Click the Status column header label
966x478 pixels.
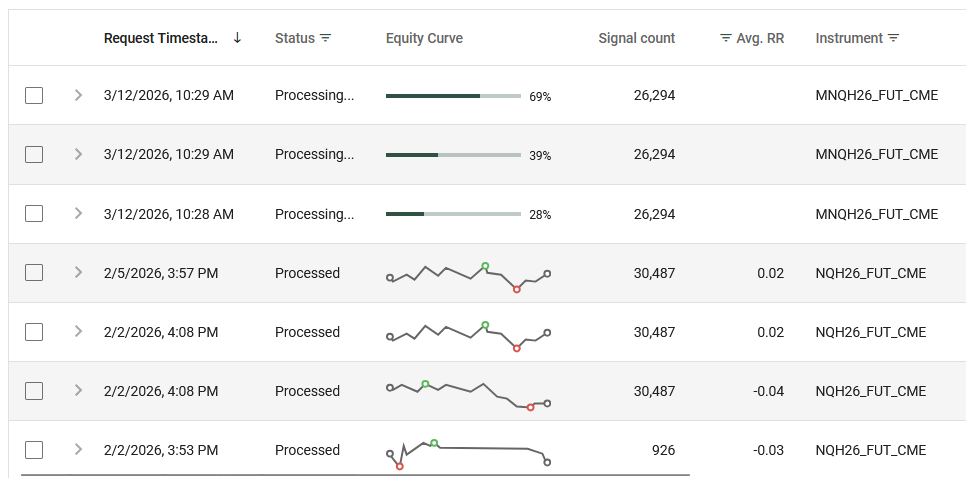click(x=294, y=38)
